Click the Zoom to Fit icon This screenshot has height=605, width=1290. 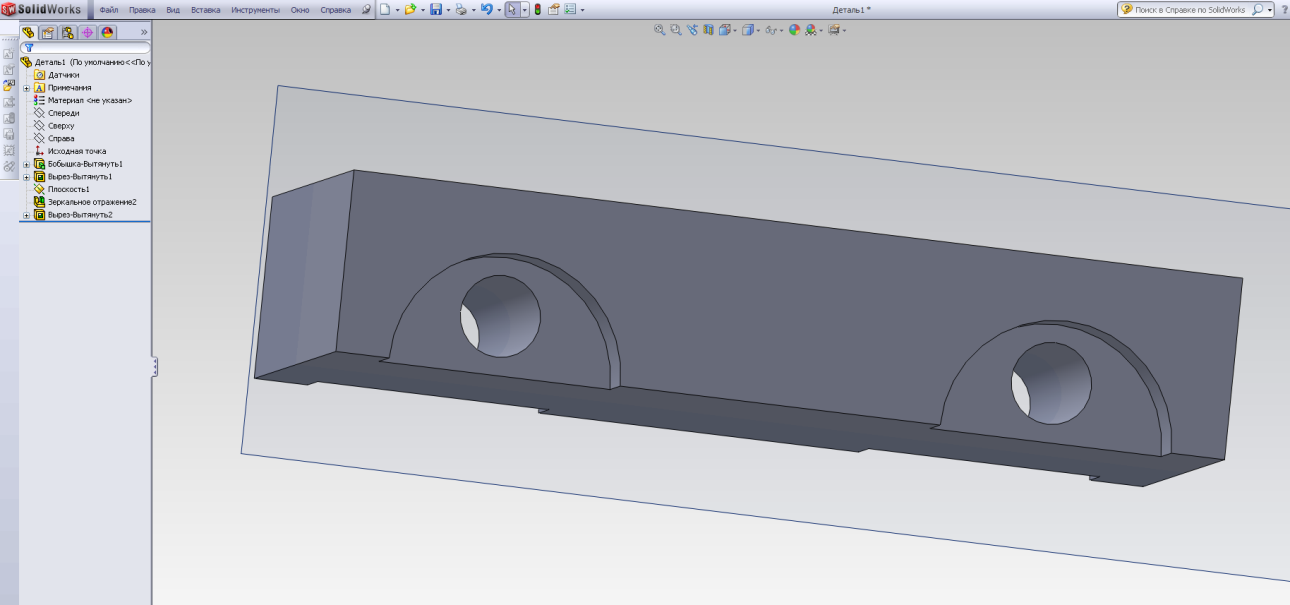tap(659, 30)
